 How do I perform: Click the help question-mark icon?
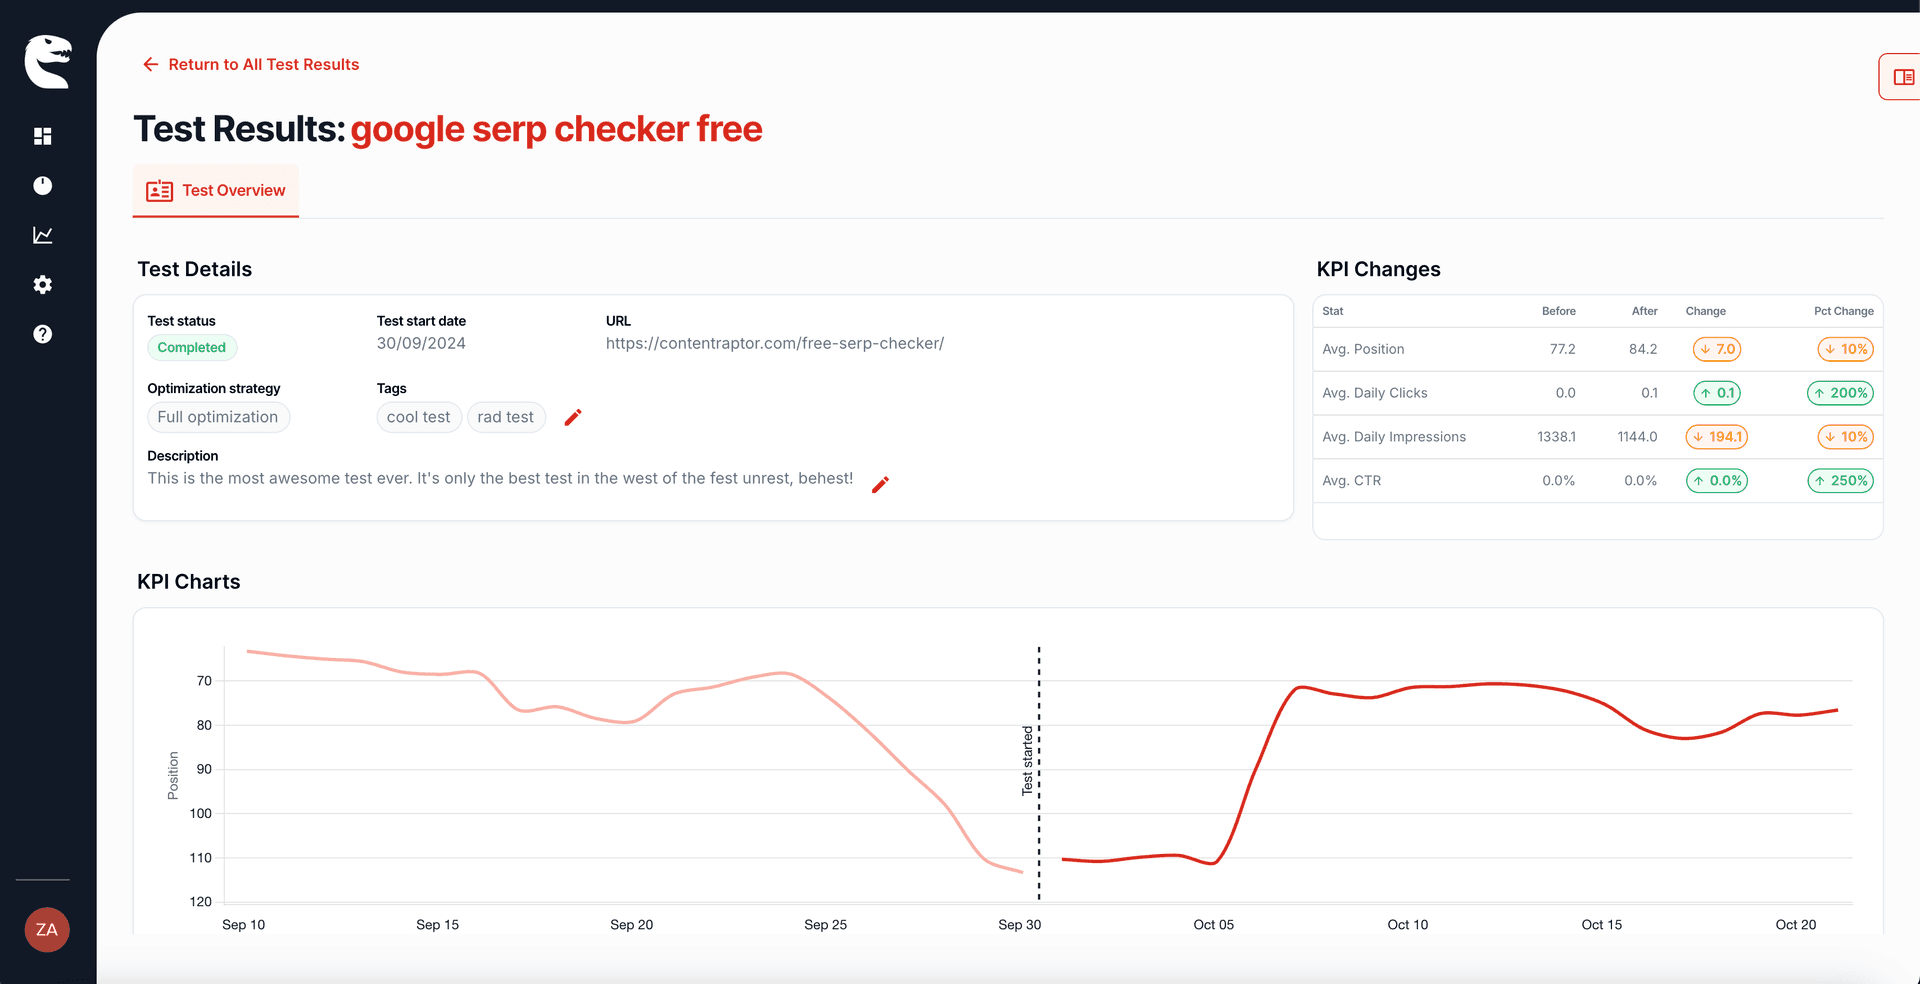click(42, 334)
